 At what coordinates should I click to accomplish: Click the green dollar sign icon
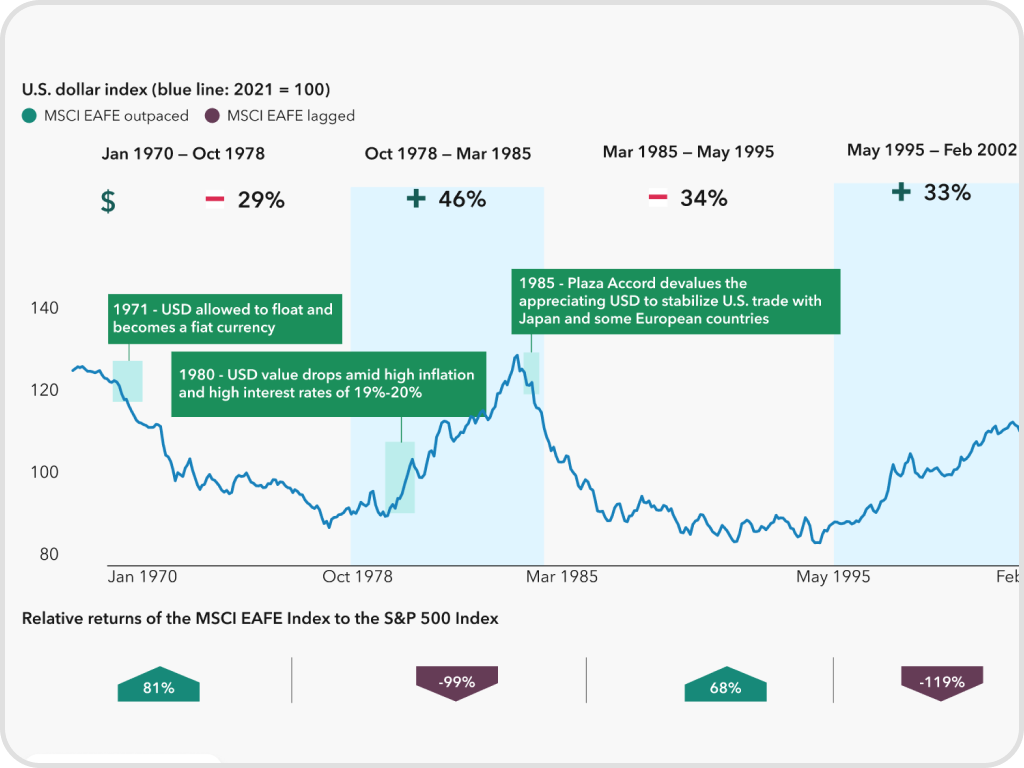[x=108, y=201]
